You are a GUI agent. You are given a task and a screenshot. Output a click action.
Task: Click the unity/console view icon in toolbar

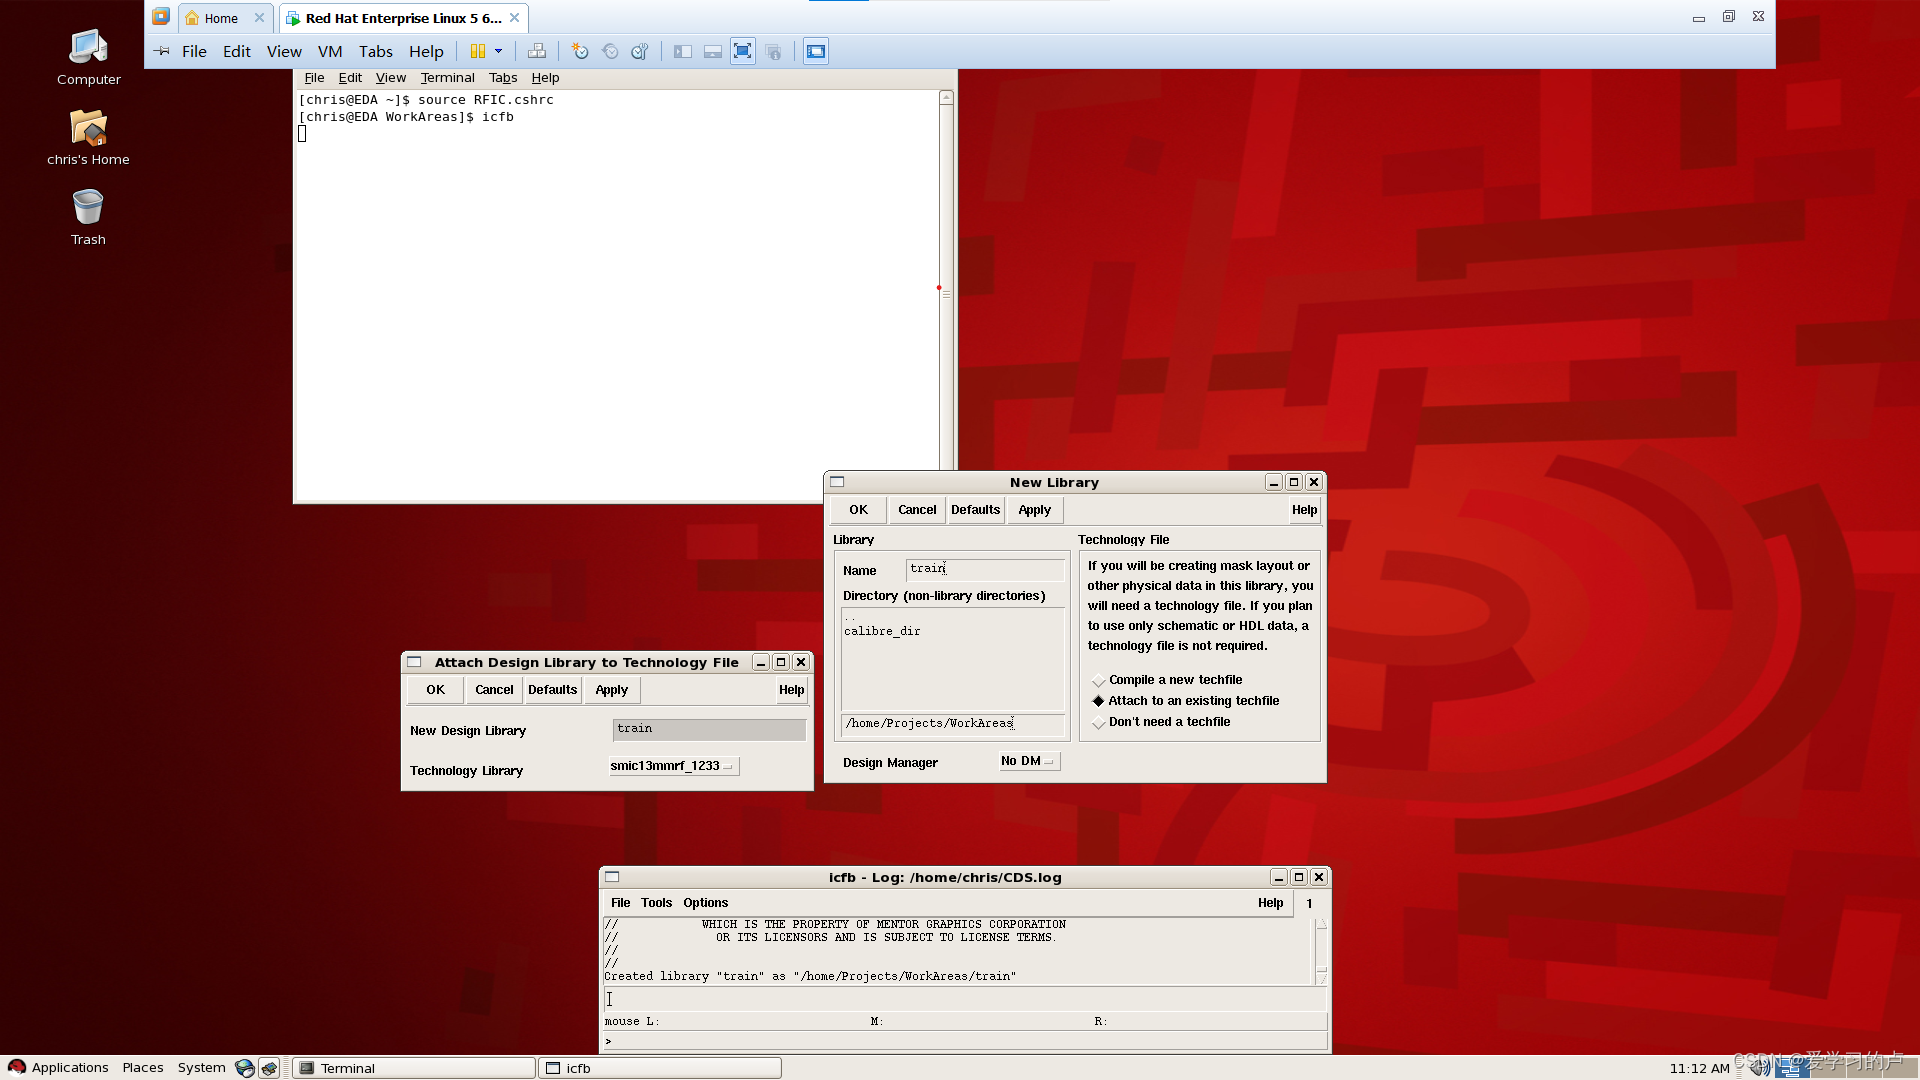coord(816,51)
